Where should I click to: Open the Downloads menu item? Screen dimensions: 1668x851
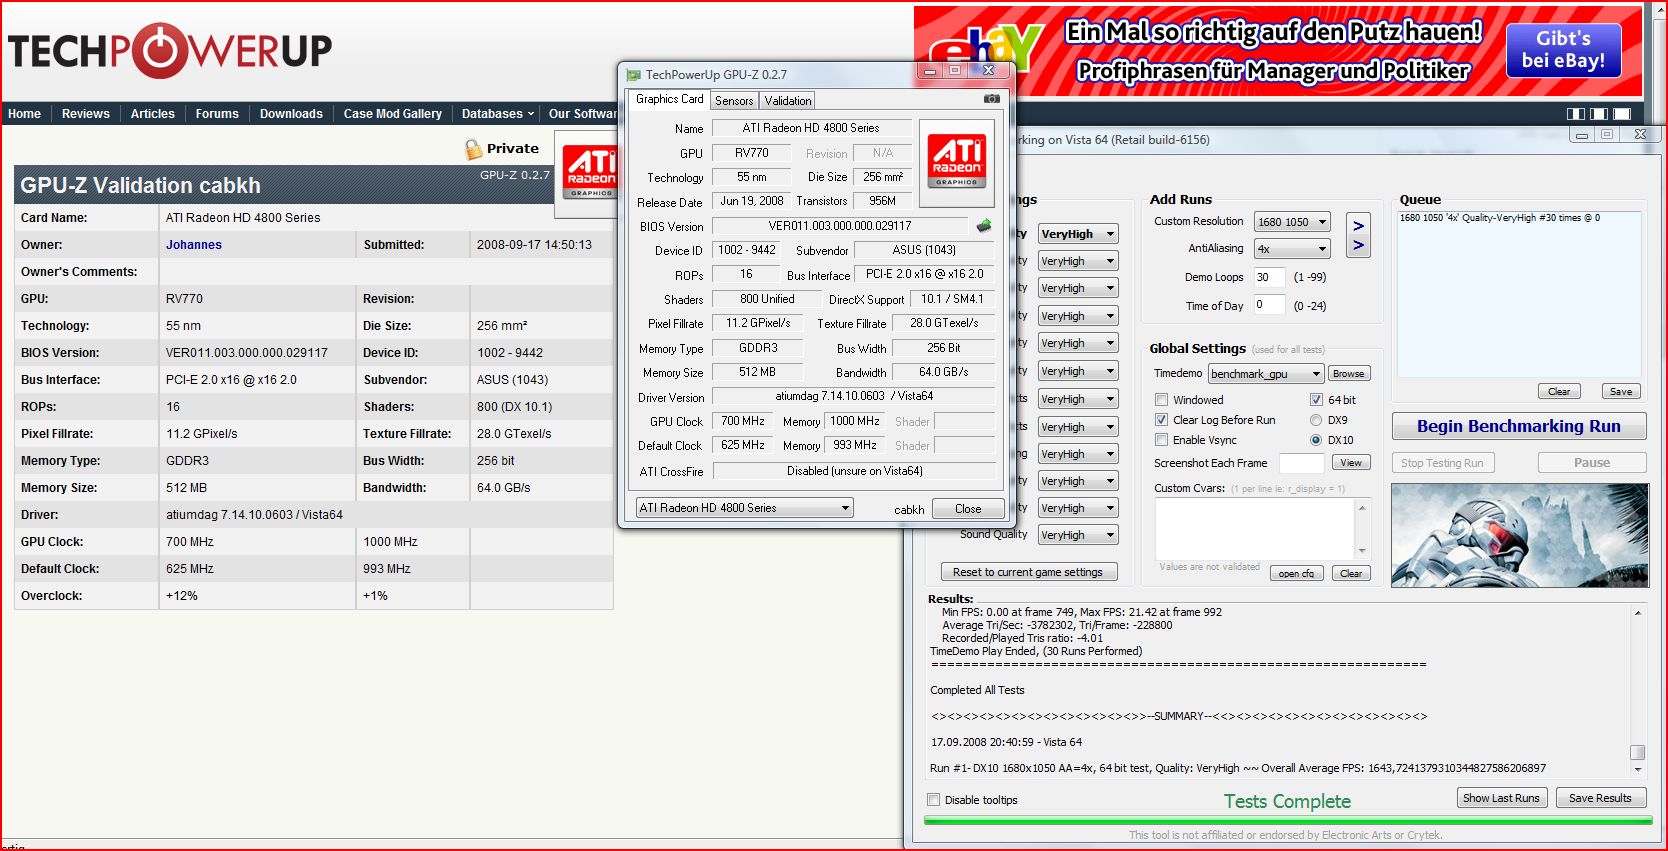[291, 114]
